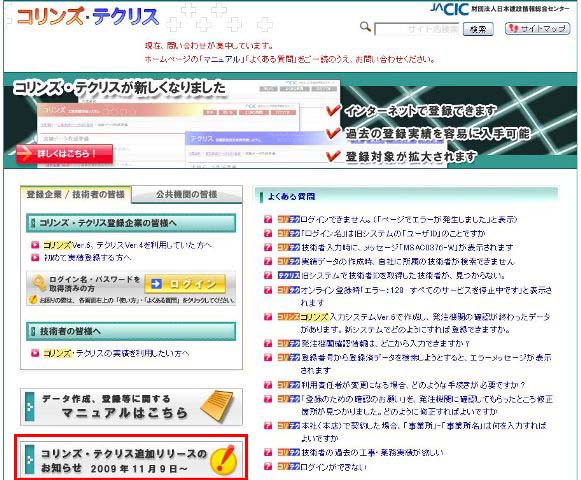Click the question icon beside 利用責任者が変更 FAQ
Image resolution: width=581 pixels, height=480 pixels.
coord(268,385)
